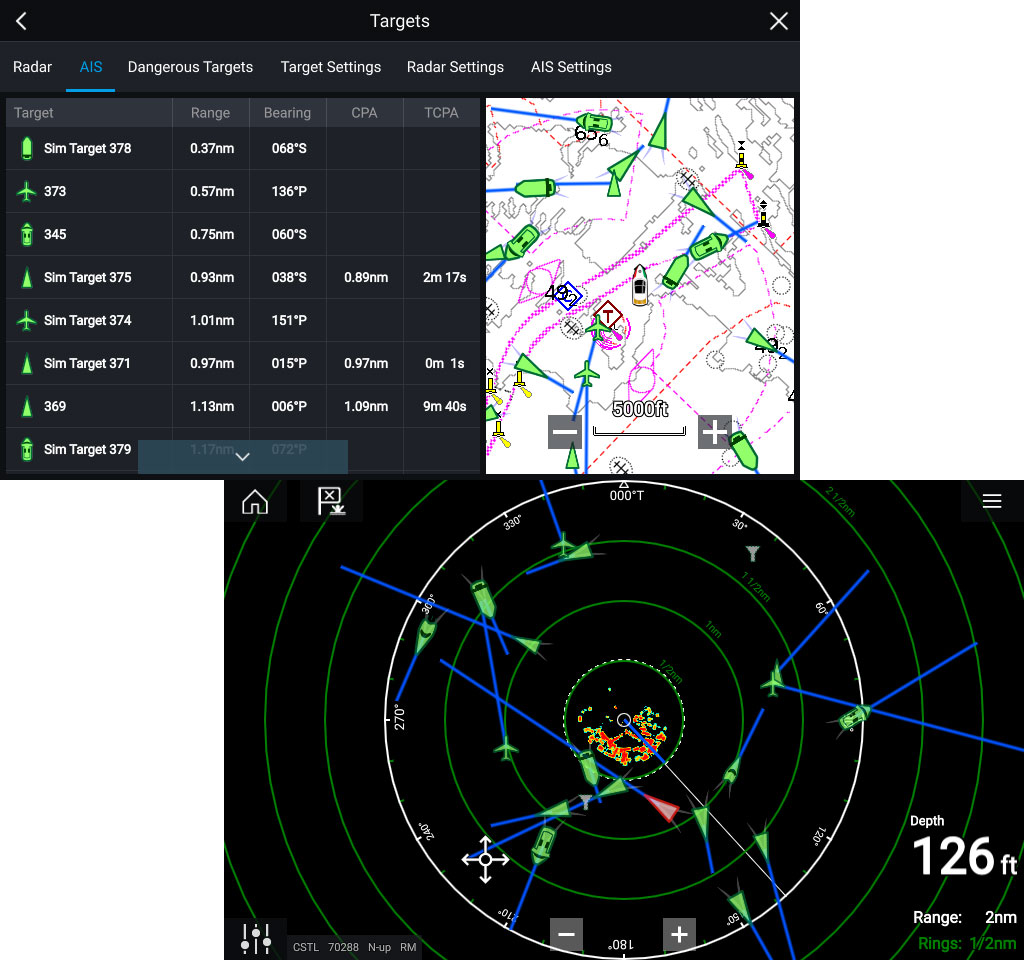The width and height of the screenshot is (1024, 960).
Task: Click the aircraft icon for Sim Target 374
Action: 27,320
